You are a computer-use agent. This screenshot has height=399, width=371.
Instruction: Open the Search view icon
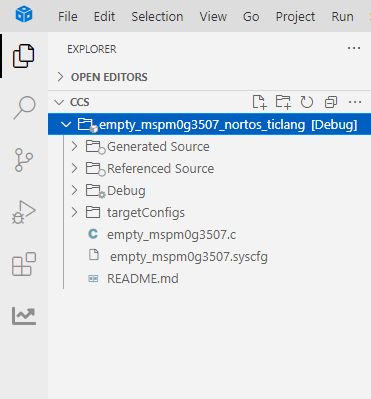click(x=24, y=108)
